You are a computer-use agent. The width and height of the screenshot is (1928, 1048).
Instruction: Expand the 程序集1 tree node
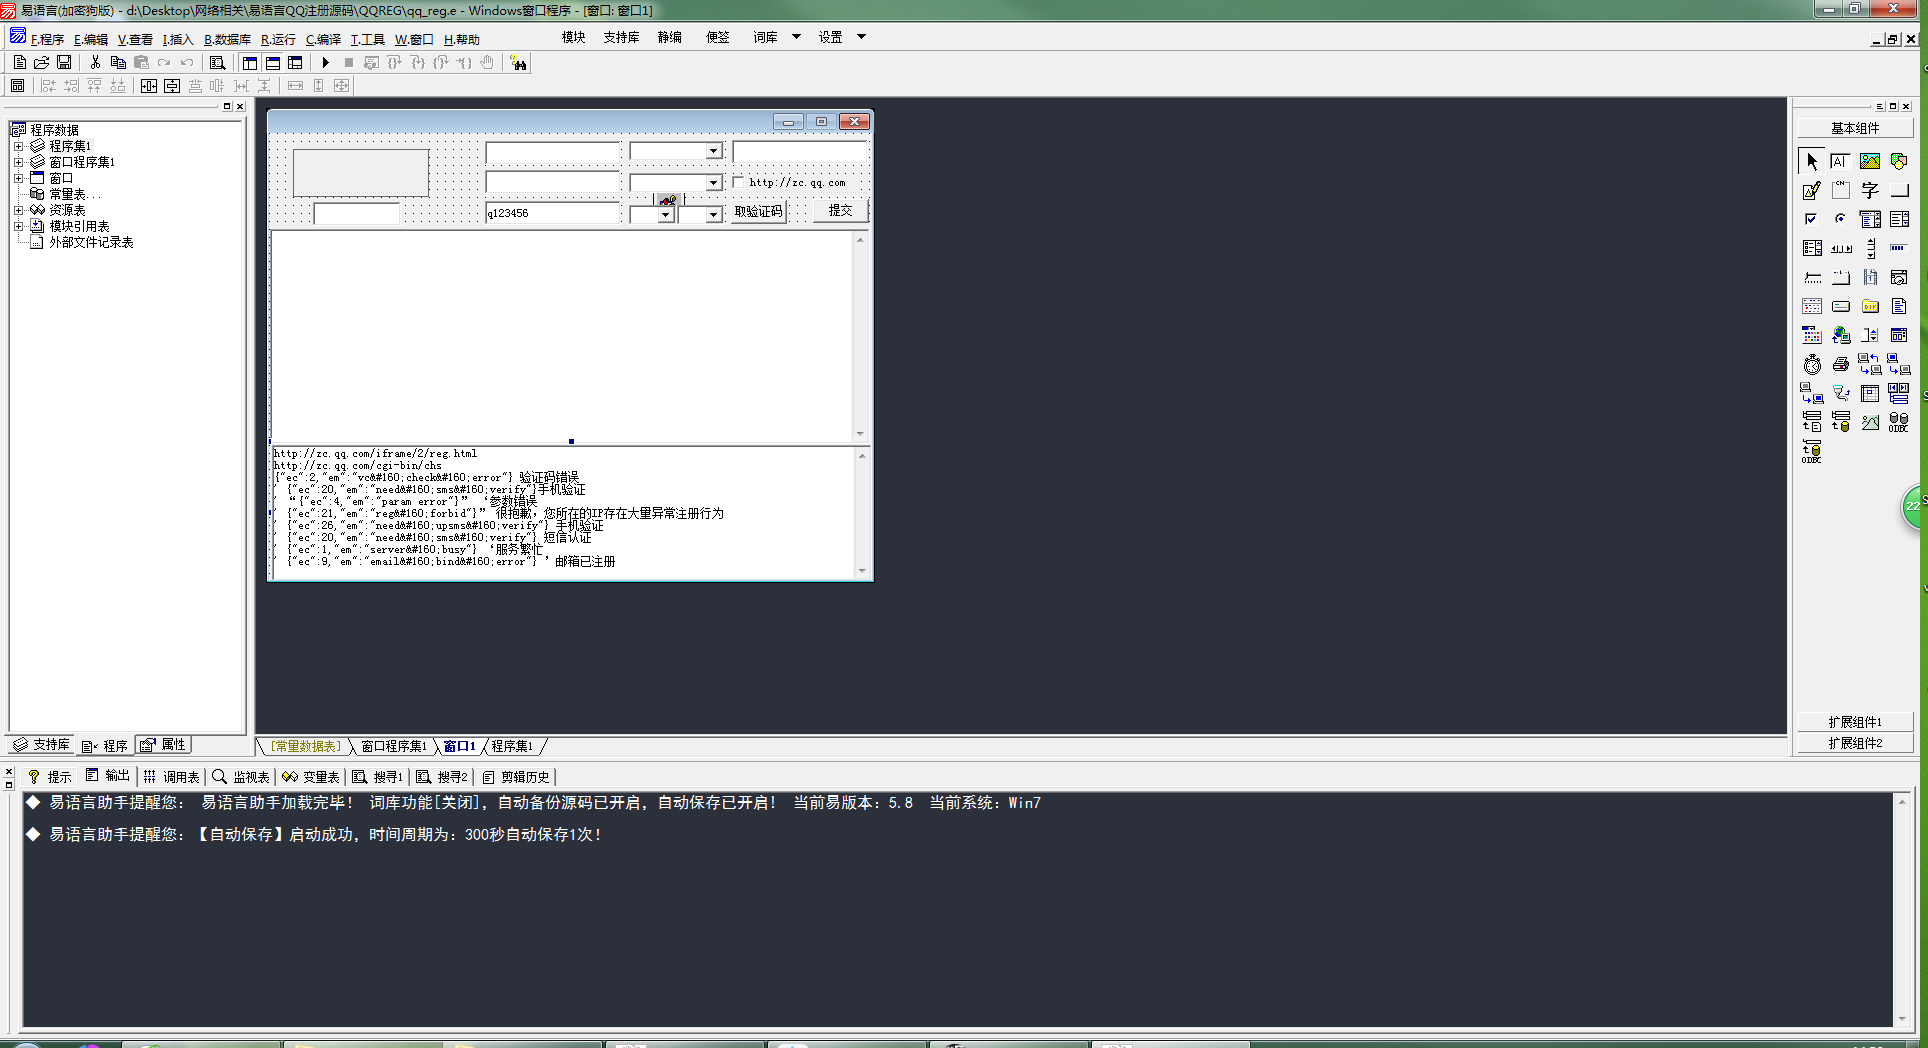18,146
